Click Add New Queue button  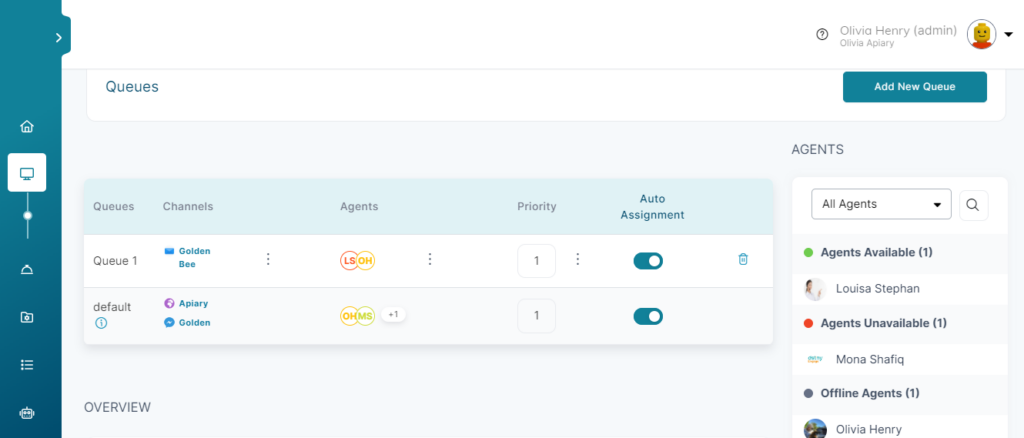pos(914,87)
